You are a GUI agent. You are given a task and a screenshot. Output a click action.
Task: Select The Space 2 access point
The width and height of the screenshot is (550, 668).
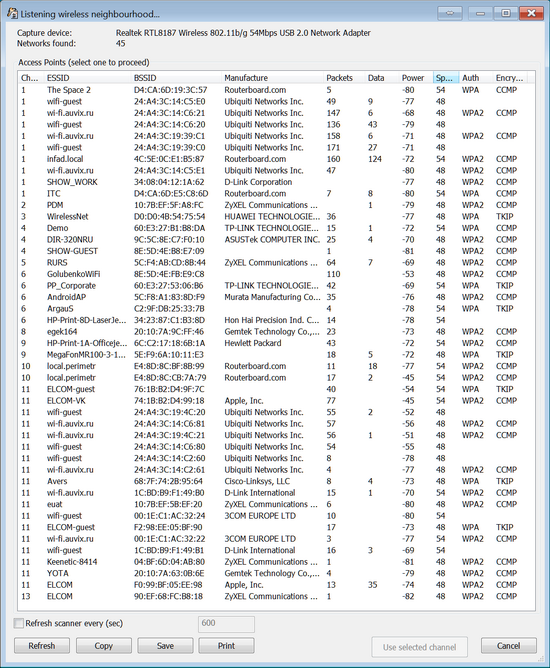pyautogui.click(x=276, y=90)
